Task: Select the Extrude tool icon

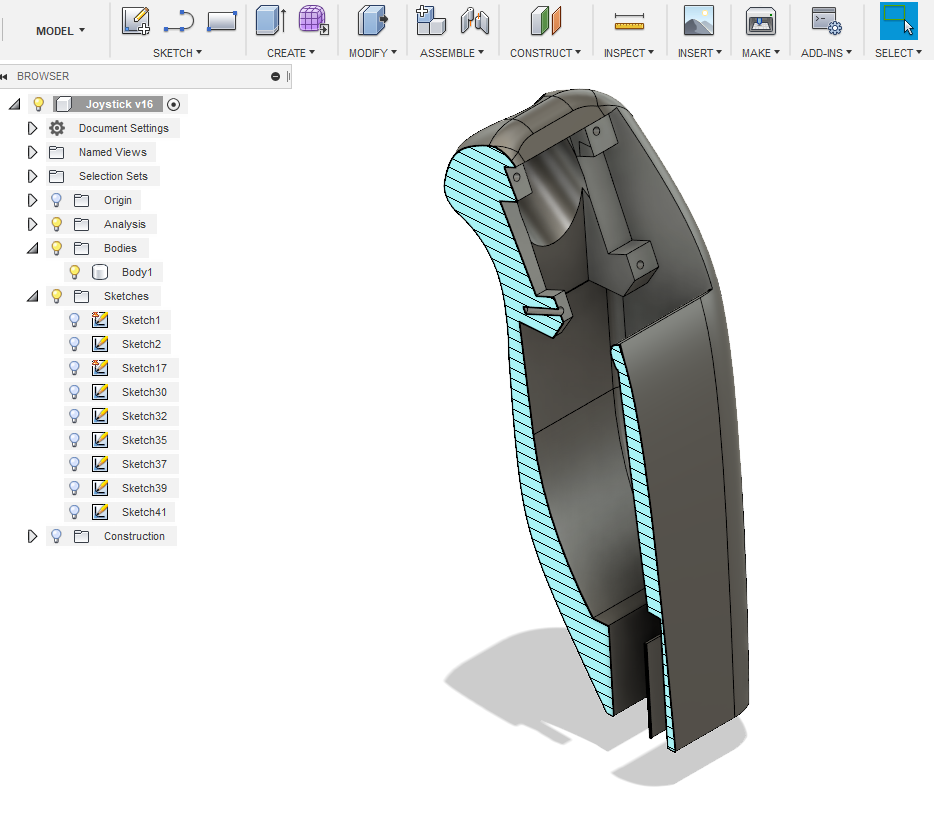Action: (x=270, y=20)
